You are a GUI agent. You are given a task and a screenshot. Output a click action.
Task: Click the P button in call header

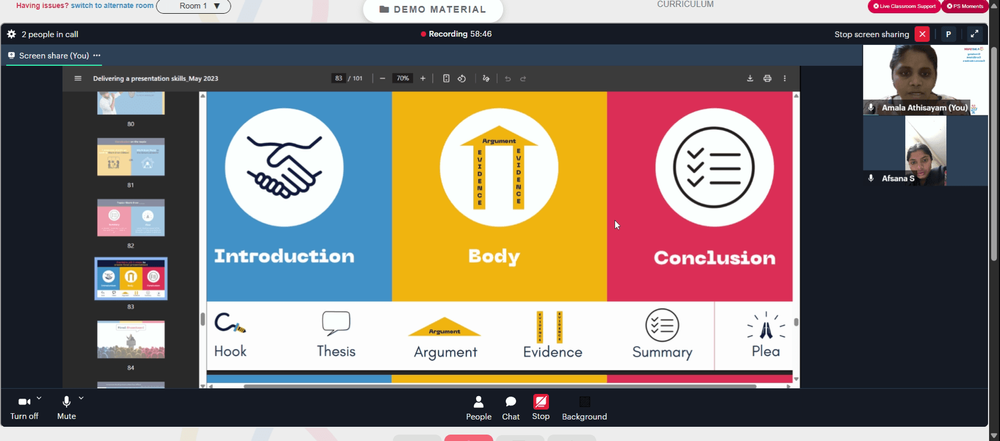coord(948,34)
